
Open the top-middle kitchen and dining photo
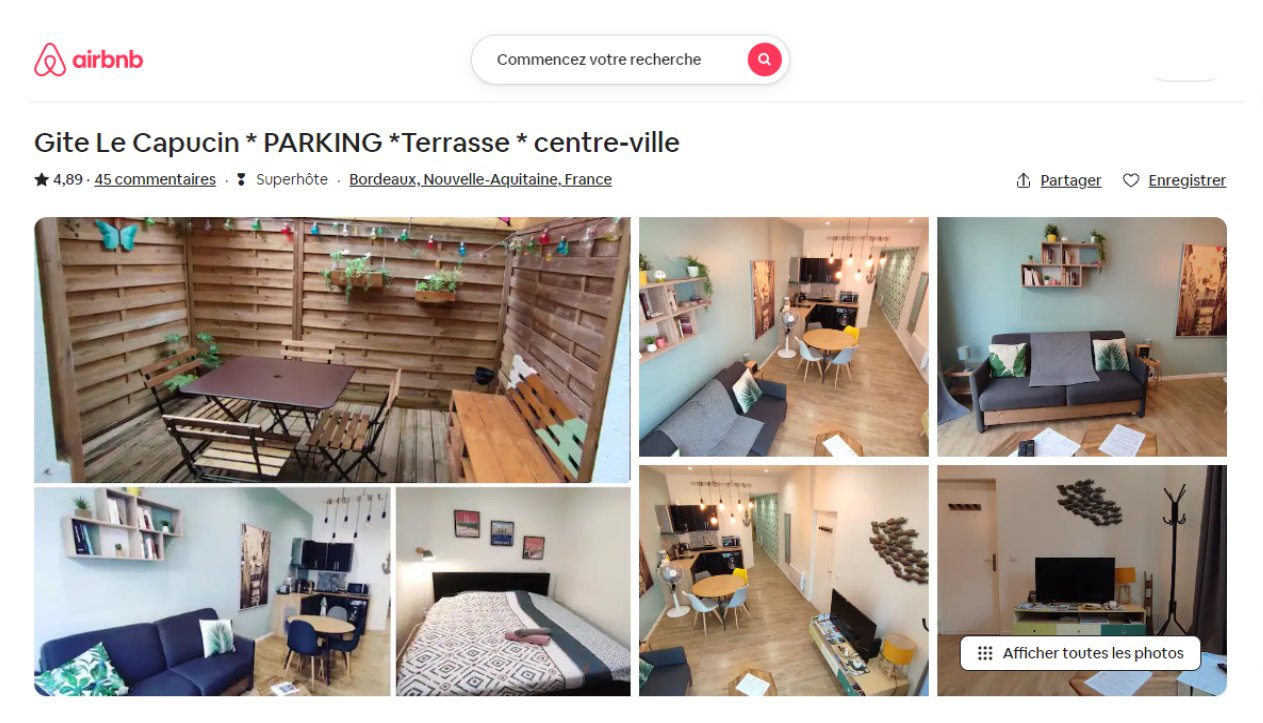[x=784, y=337]
